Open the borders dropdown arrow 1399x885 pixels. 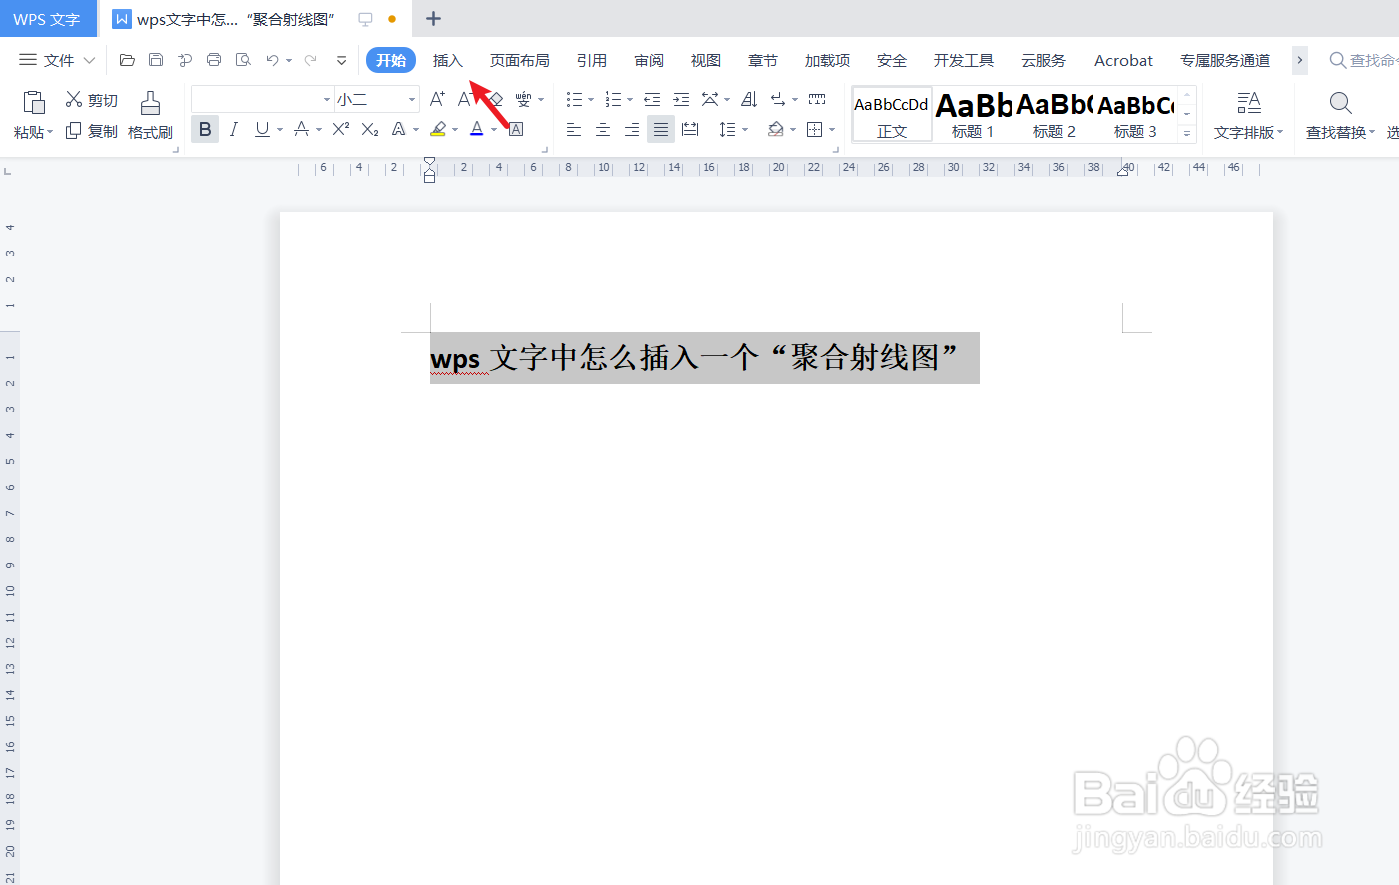[832, 129]
